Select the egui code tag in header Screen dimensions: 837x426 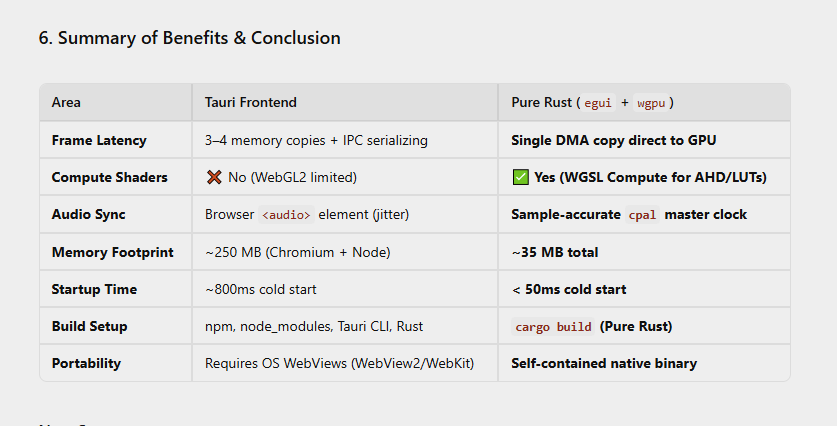598,102
